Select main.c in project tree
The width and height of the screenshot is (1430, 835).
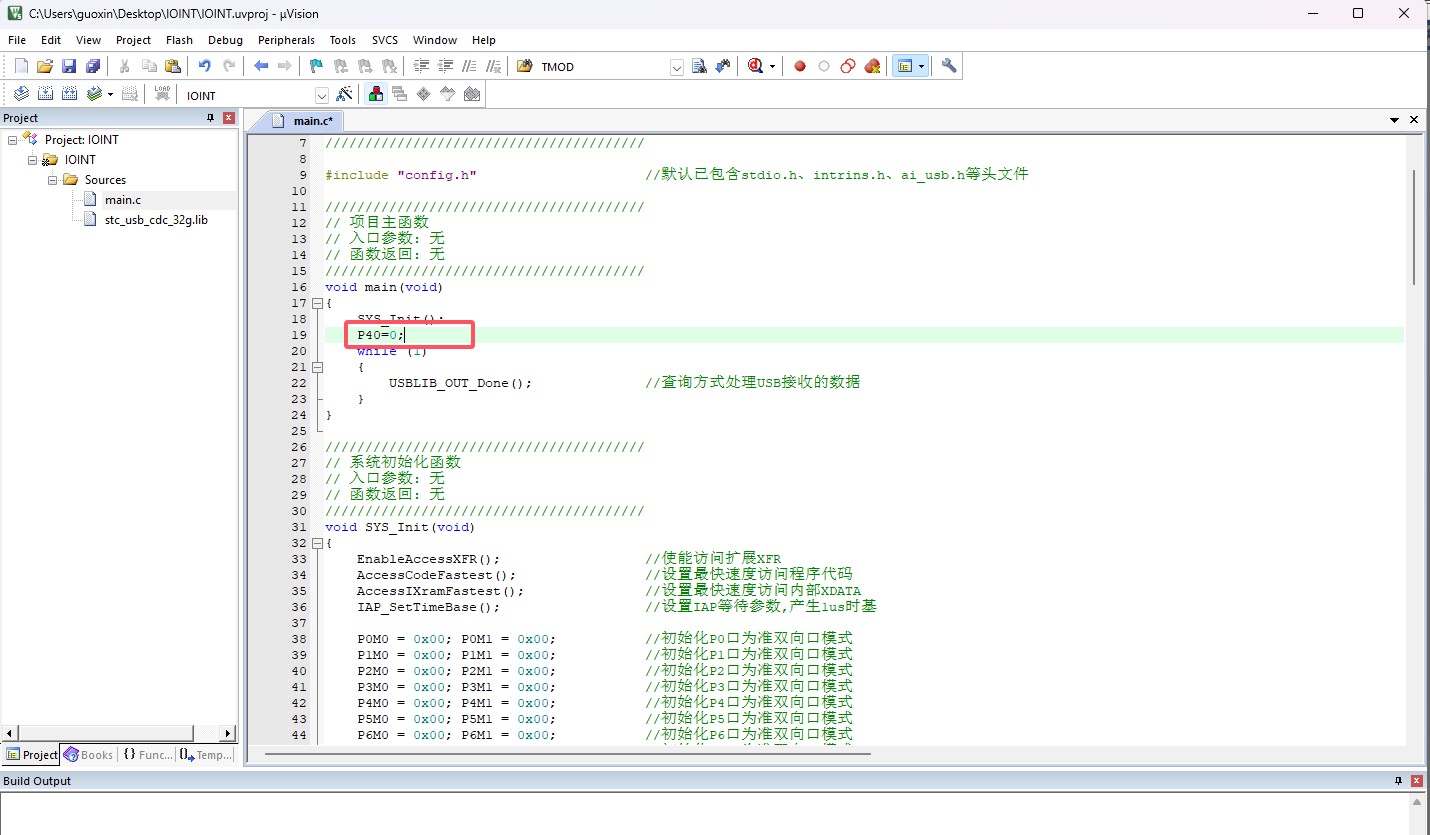[123, 200]
